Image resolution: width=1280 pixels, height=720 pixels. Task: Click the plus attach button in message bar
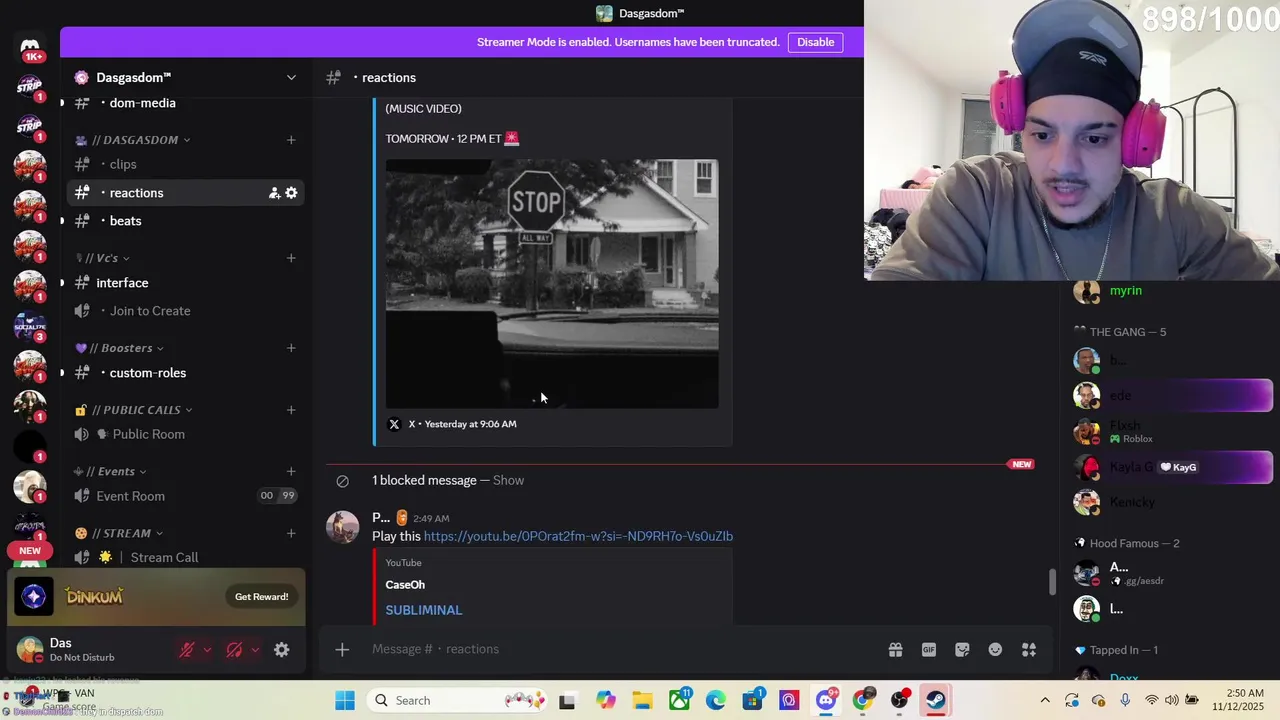point(342,650)
